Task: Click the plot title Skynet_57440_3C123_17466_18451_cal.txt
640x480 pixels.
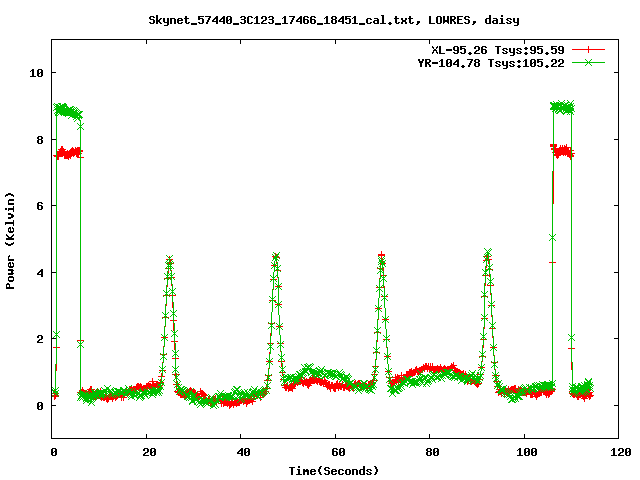Action: 285,20
